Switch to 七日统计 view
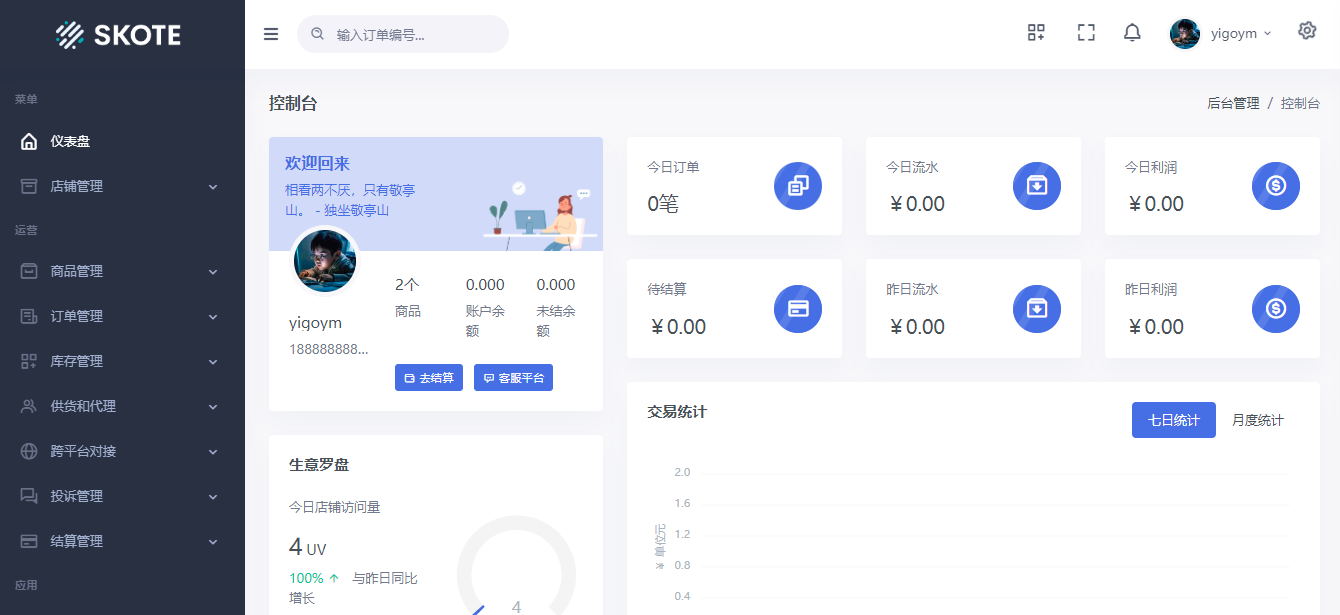 1173,420
